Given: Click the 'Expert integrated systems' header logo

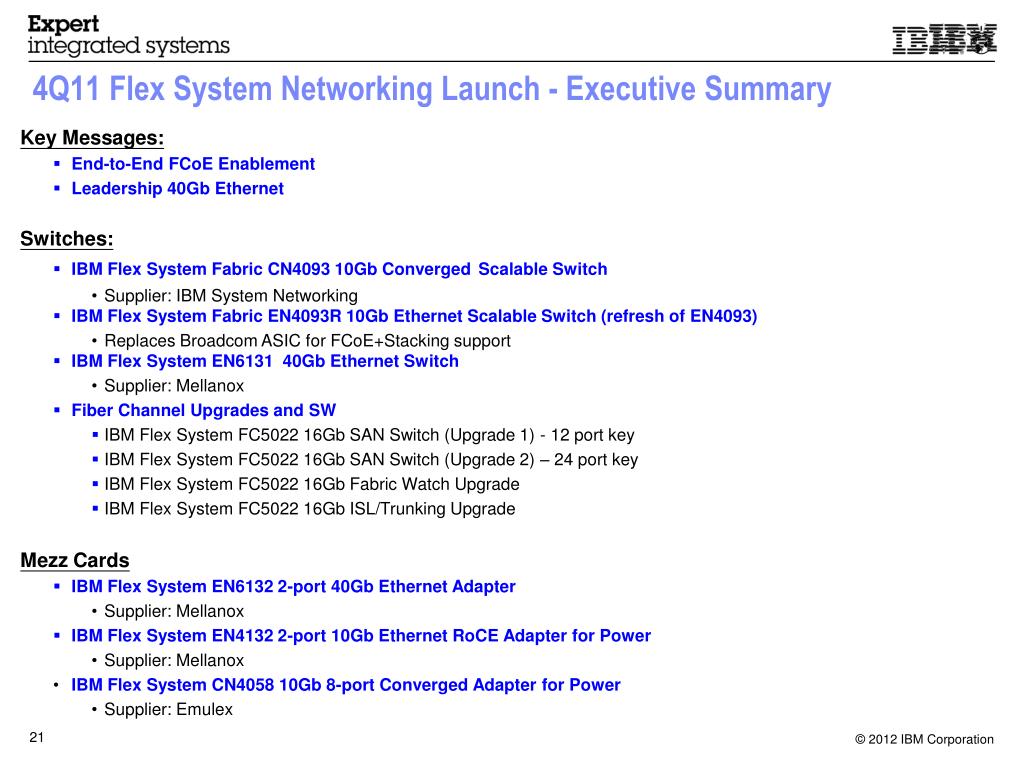Looking at the screenshot, I should [129, 35].
